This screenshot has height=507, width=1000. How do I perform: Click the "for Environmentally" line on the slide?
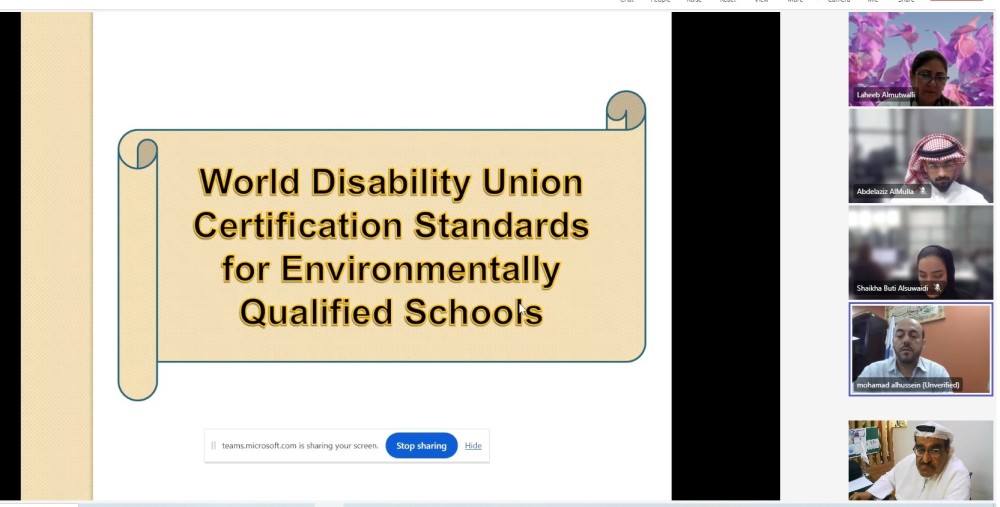[x=391, y=269]
